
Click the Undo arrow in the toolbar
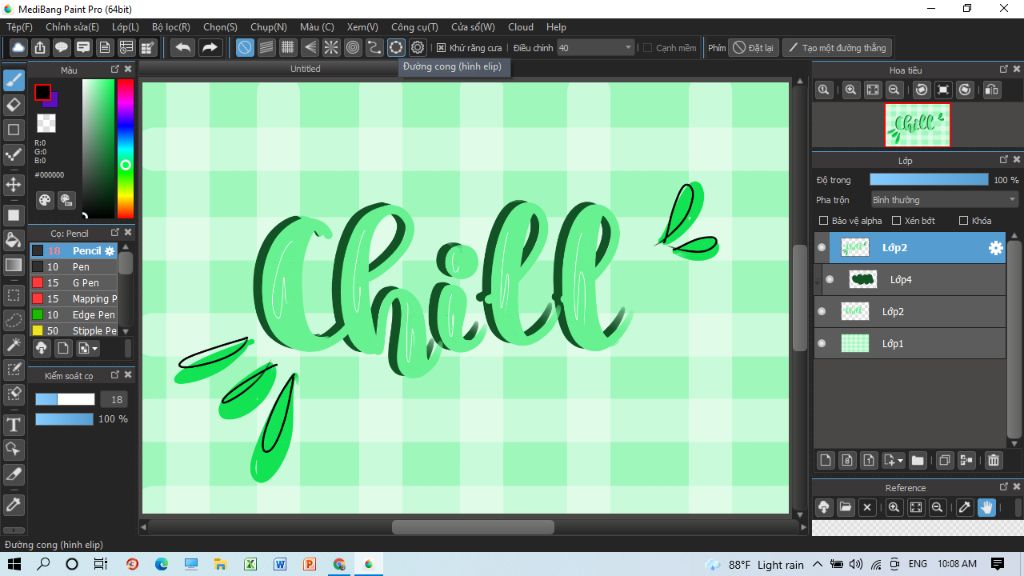click(182, 47)
